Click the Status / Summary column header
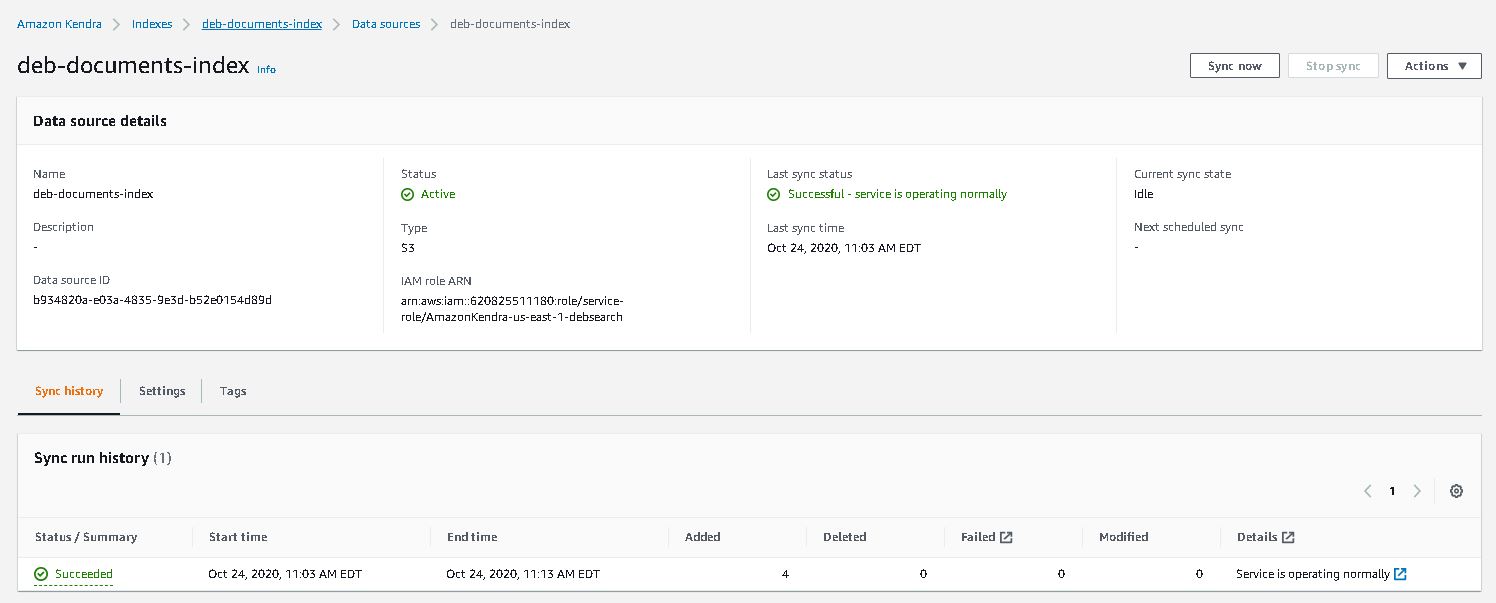 click(86, 537)
